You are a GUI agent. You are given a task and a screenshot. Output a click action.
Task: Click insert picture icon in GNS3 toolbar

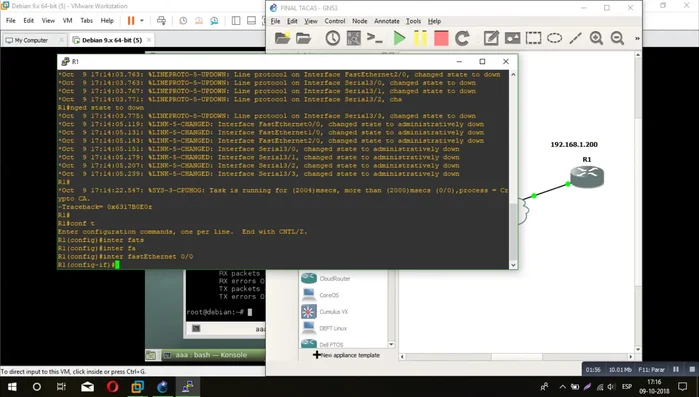(x=512, y=38)
